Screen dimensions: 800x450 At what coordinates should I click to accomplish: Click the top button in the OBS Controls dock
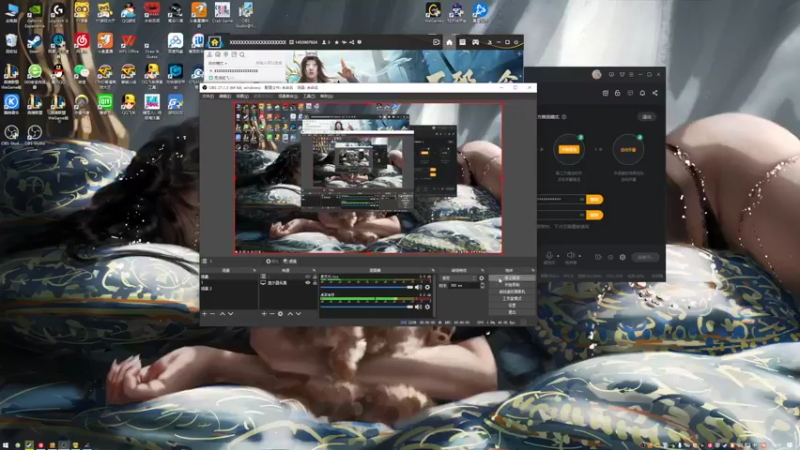[512, 278]
